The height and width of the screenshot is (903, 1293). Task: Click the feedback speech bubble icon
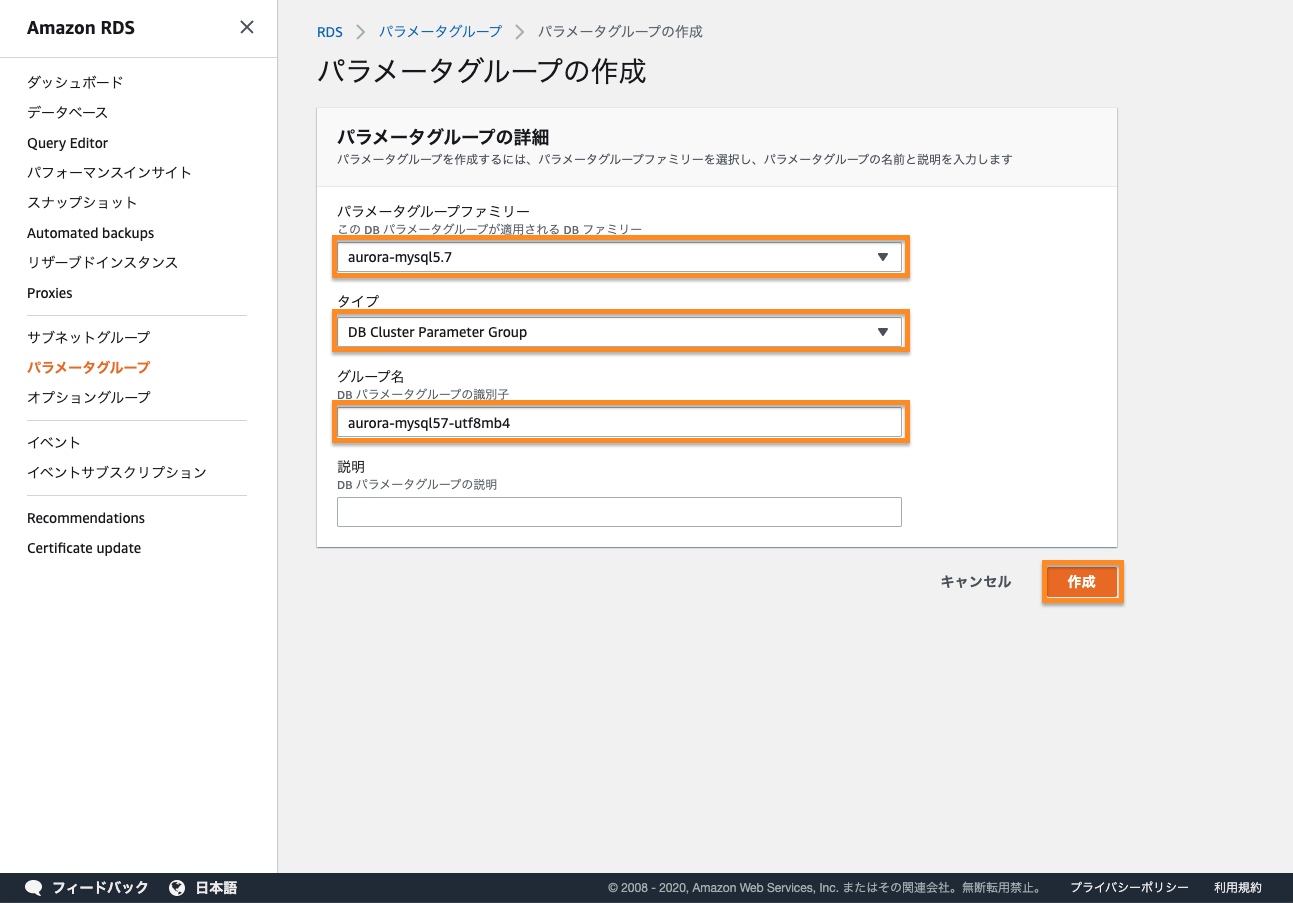[34, 887]
